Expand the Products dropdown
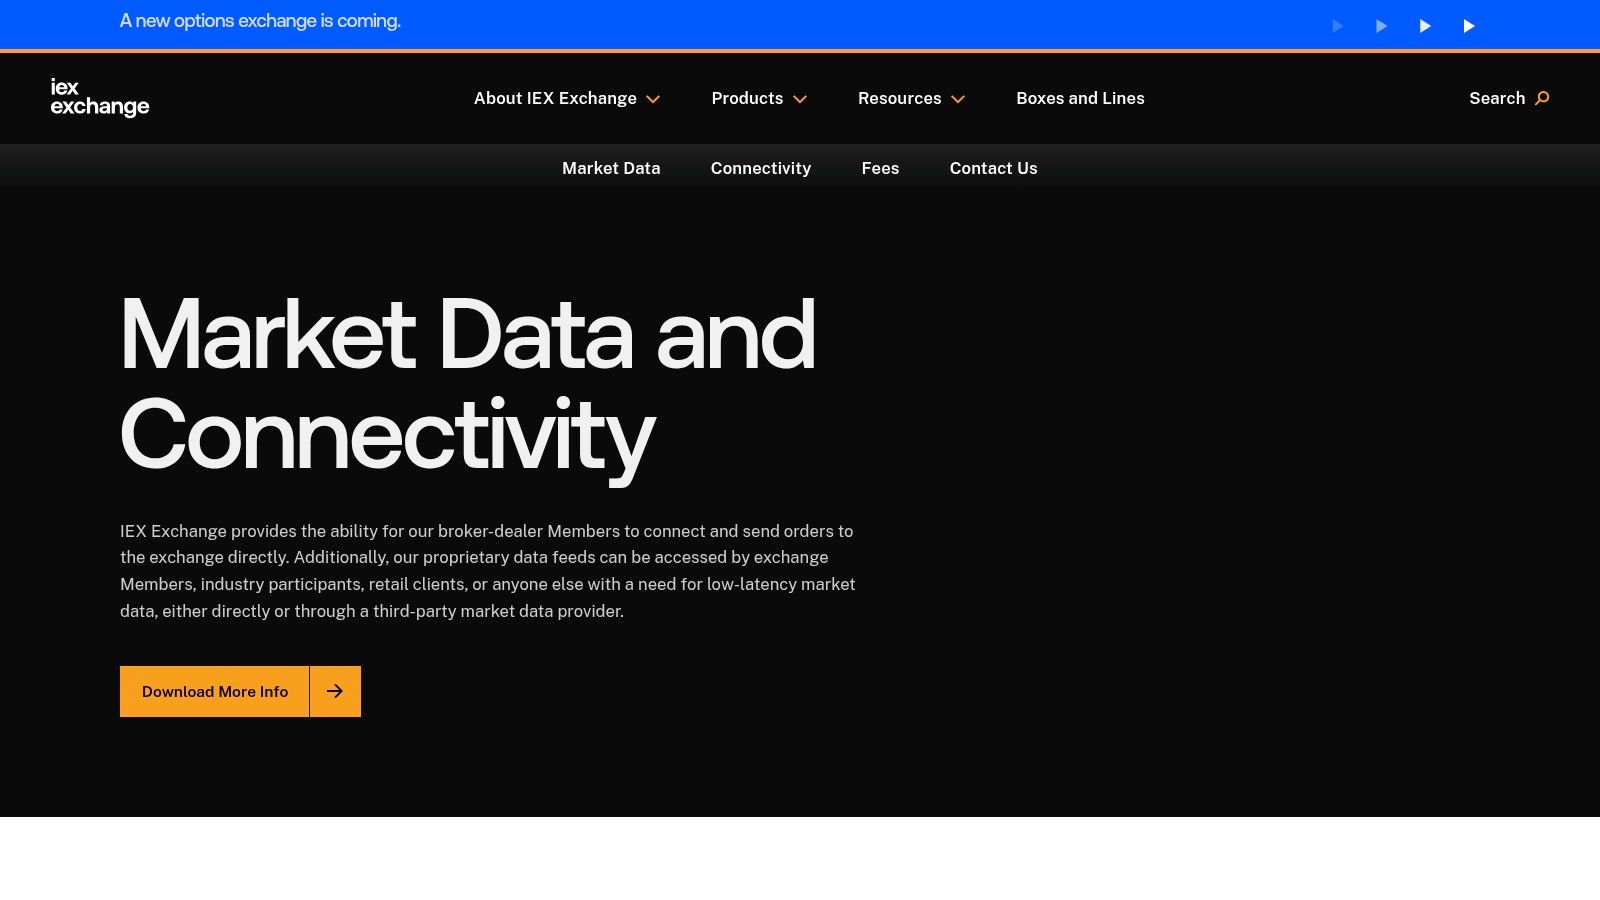 pos(747,98)
